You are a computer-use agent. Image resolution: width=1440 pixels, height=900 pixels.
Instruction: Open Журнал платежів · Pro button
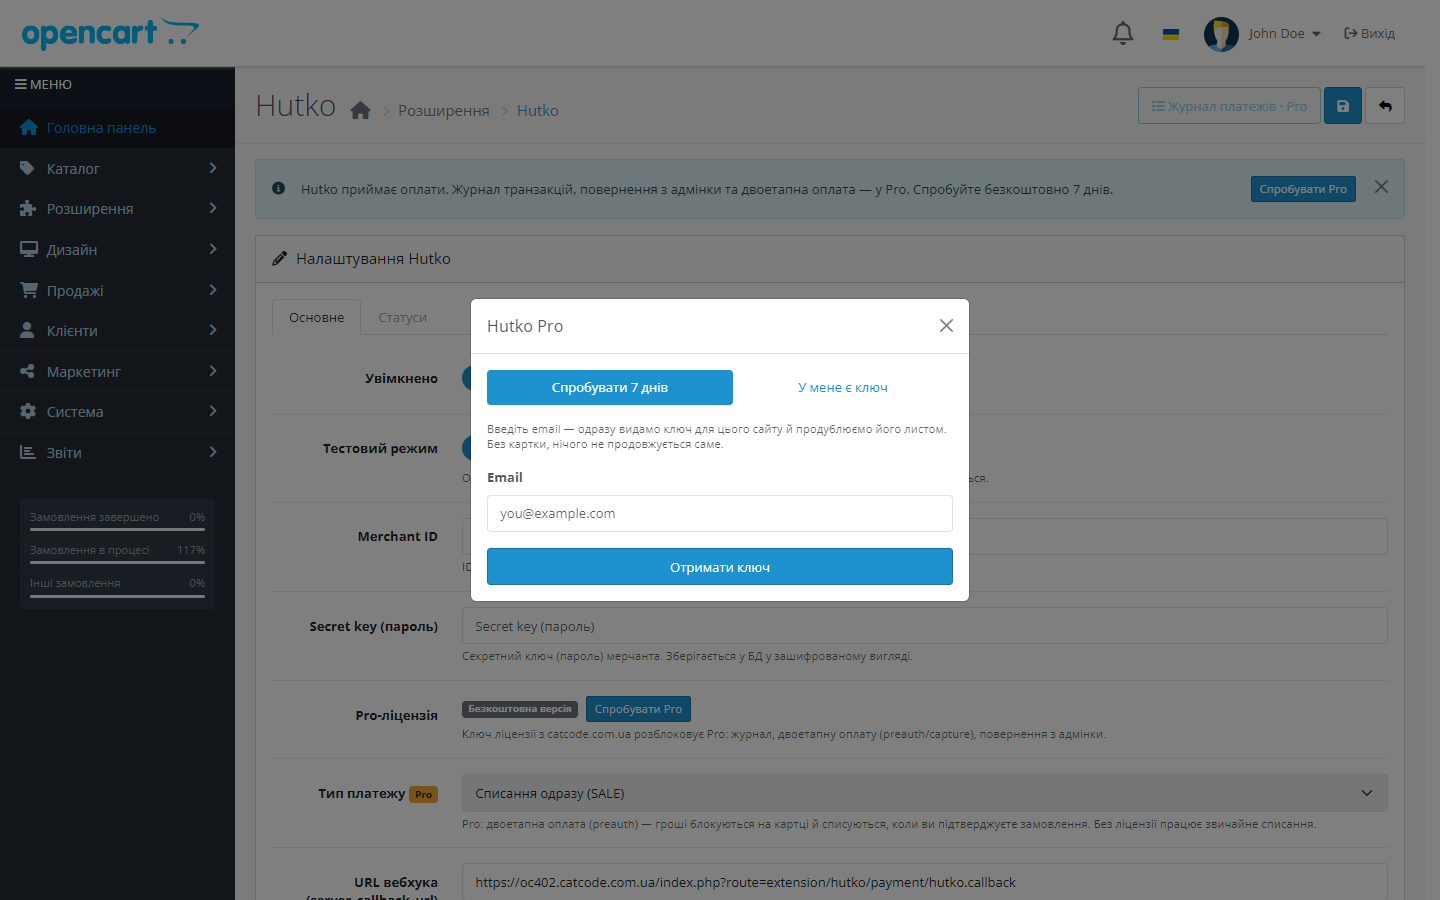pos(1229,106)
